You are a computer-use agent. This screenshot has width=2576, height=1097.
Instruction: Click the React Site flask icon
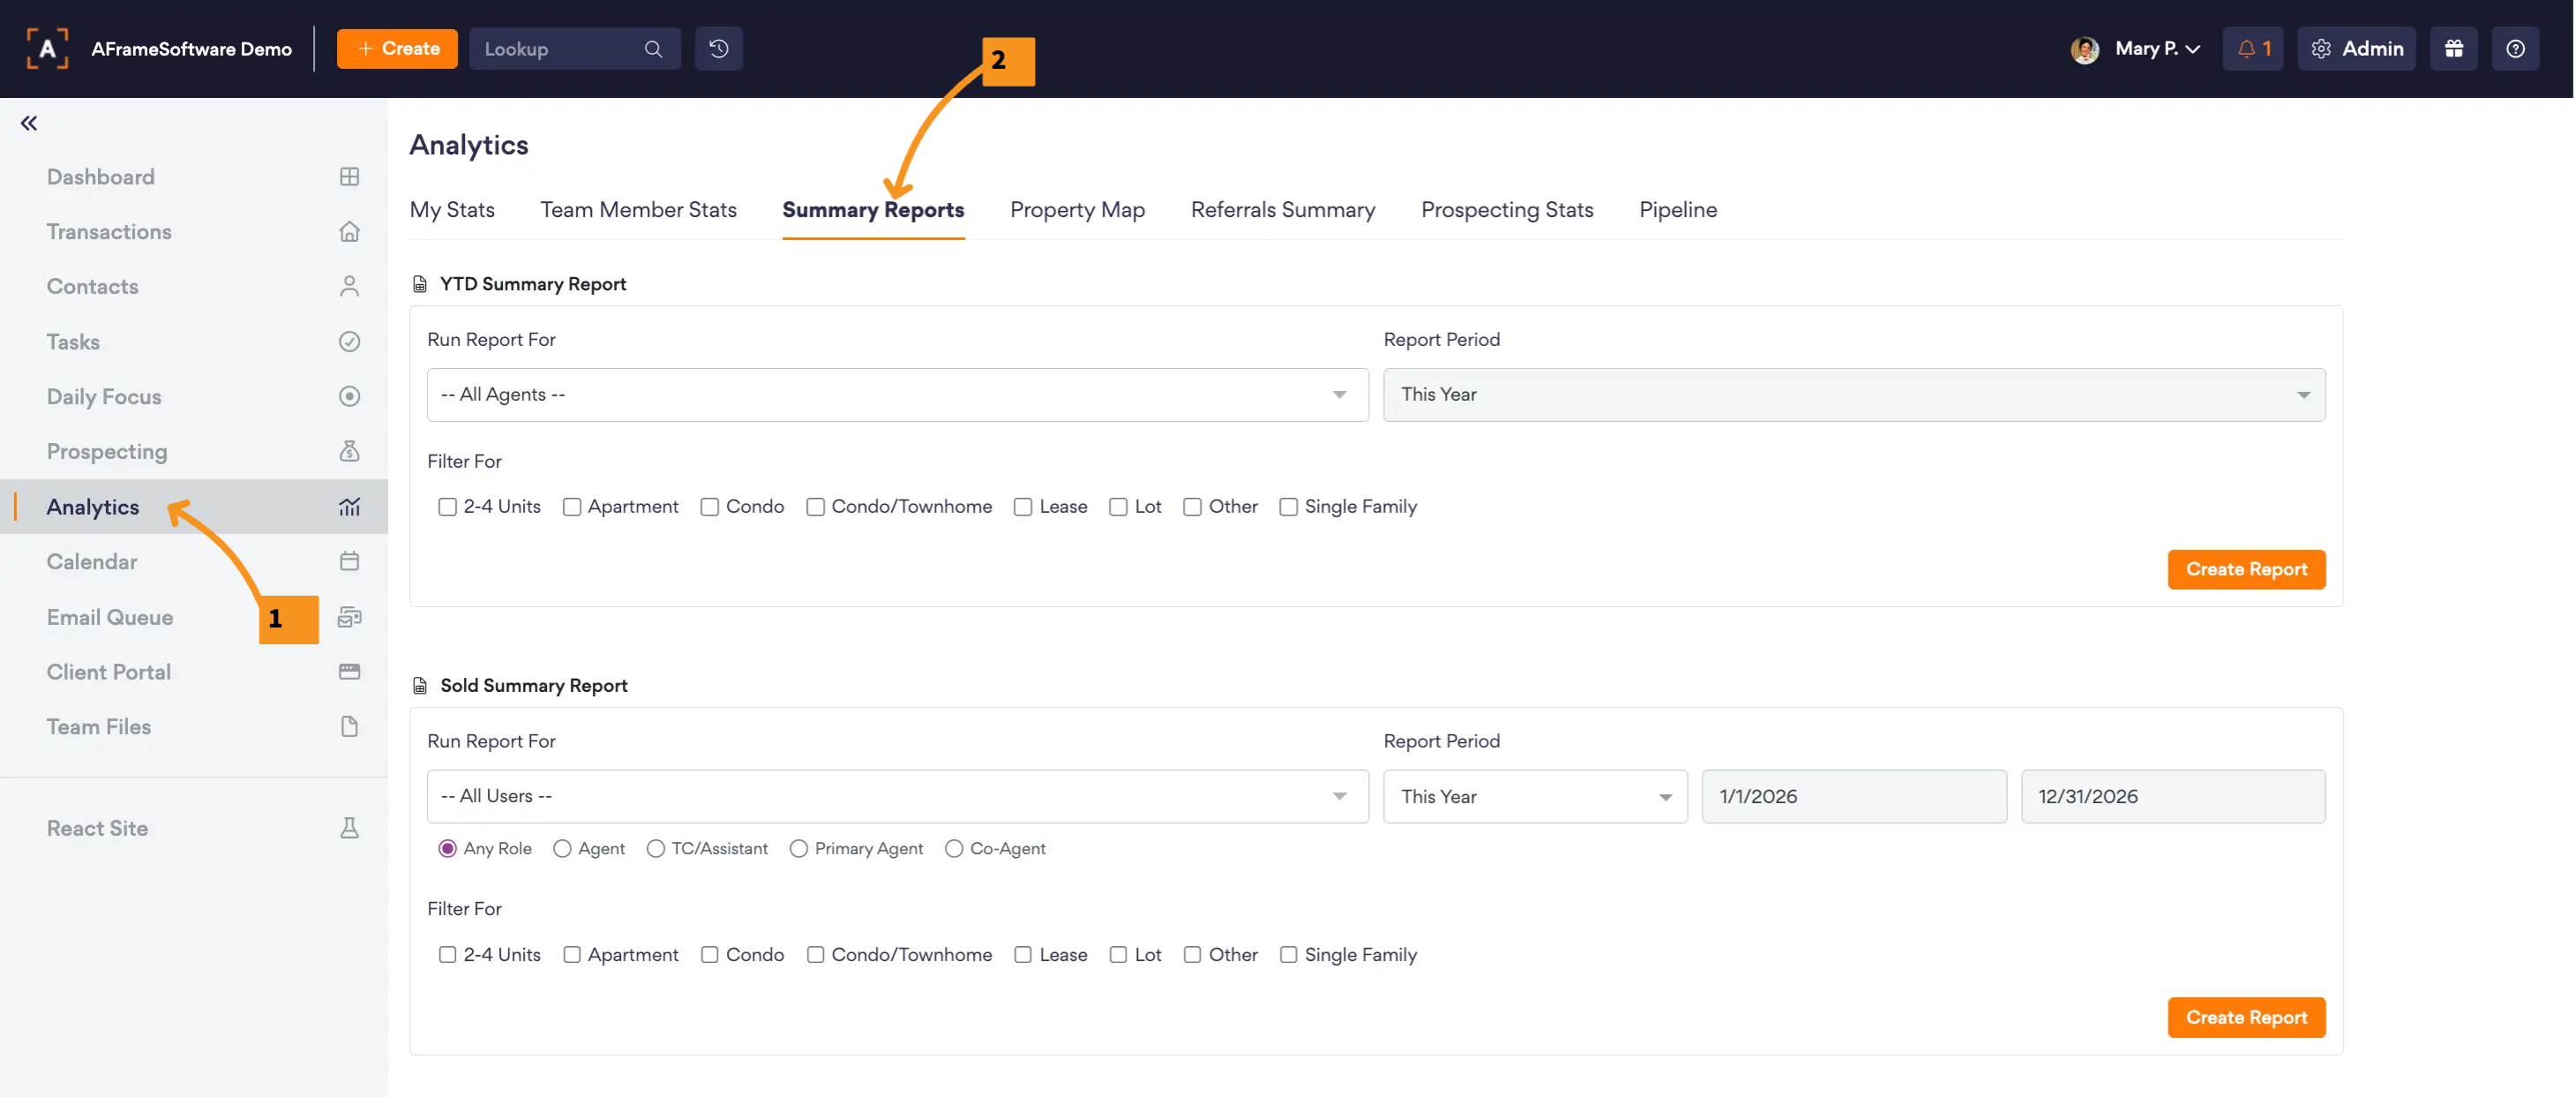pos(349,828)
